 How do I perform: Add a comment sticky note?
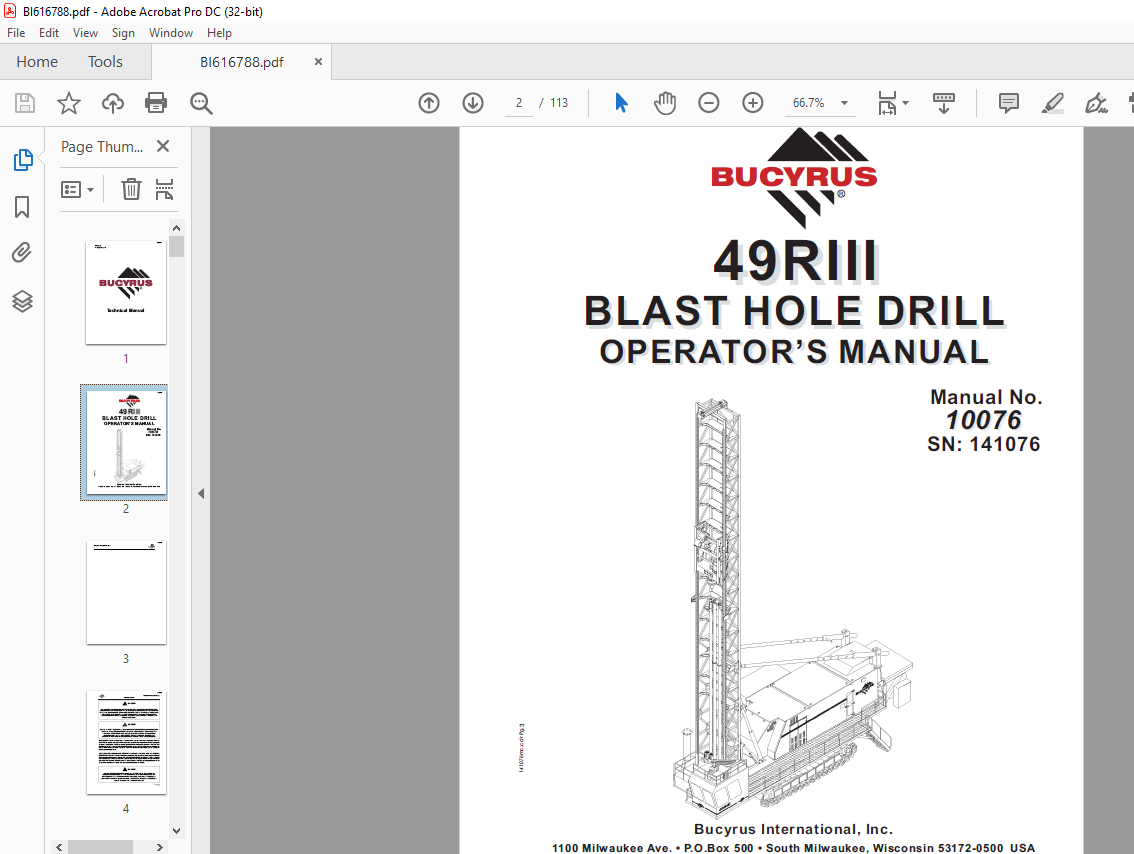(1009, 103)
